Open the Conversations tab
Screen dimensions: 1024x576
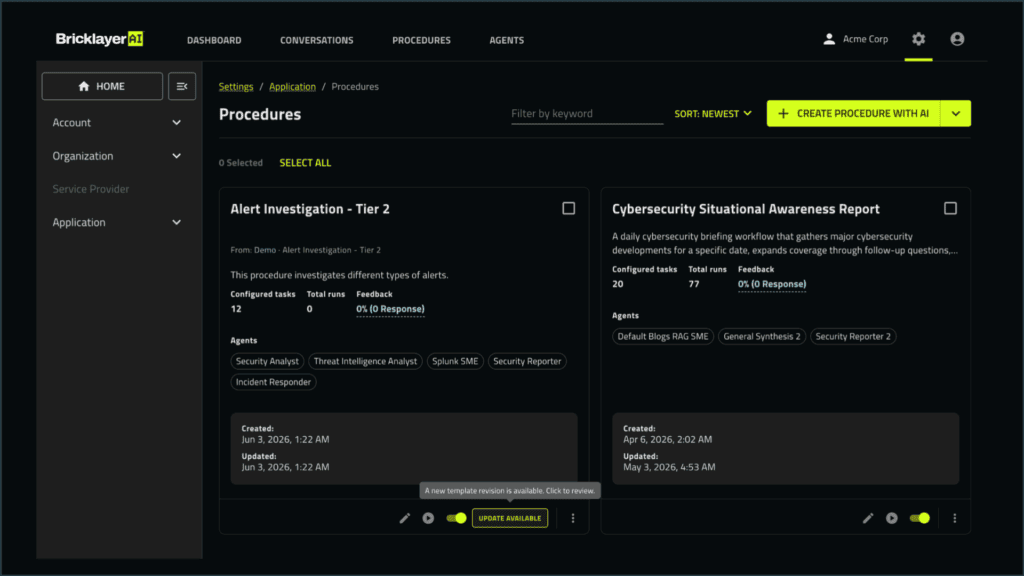317,40
